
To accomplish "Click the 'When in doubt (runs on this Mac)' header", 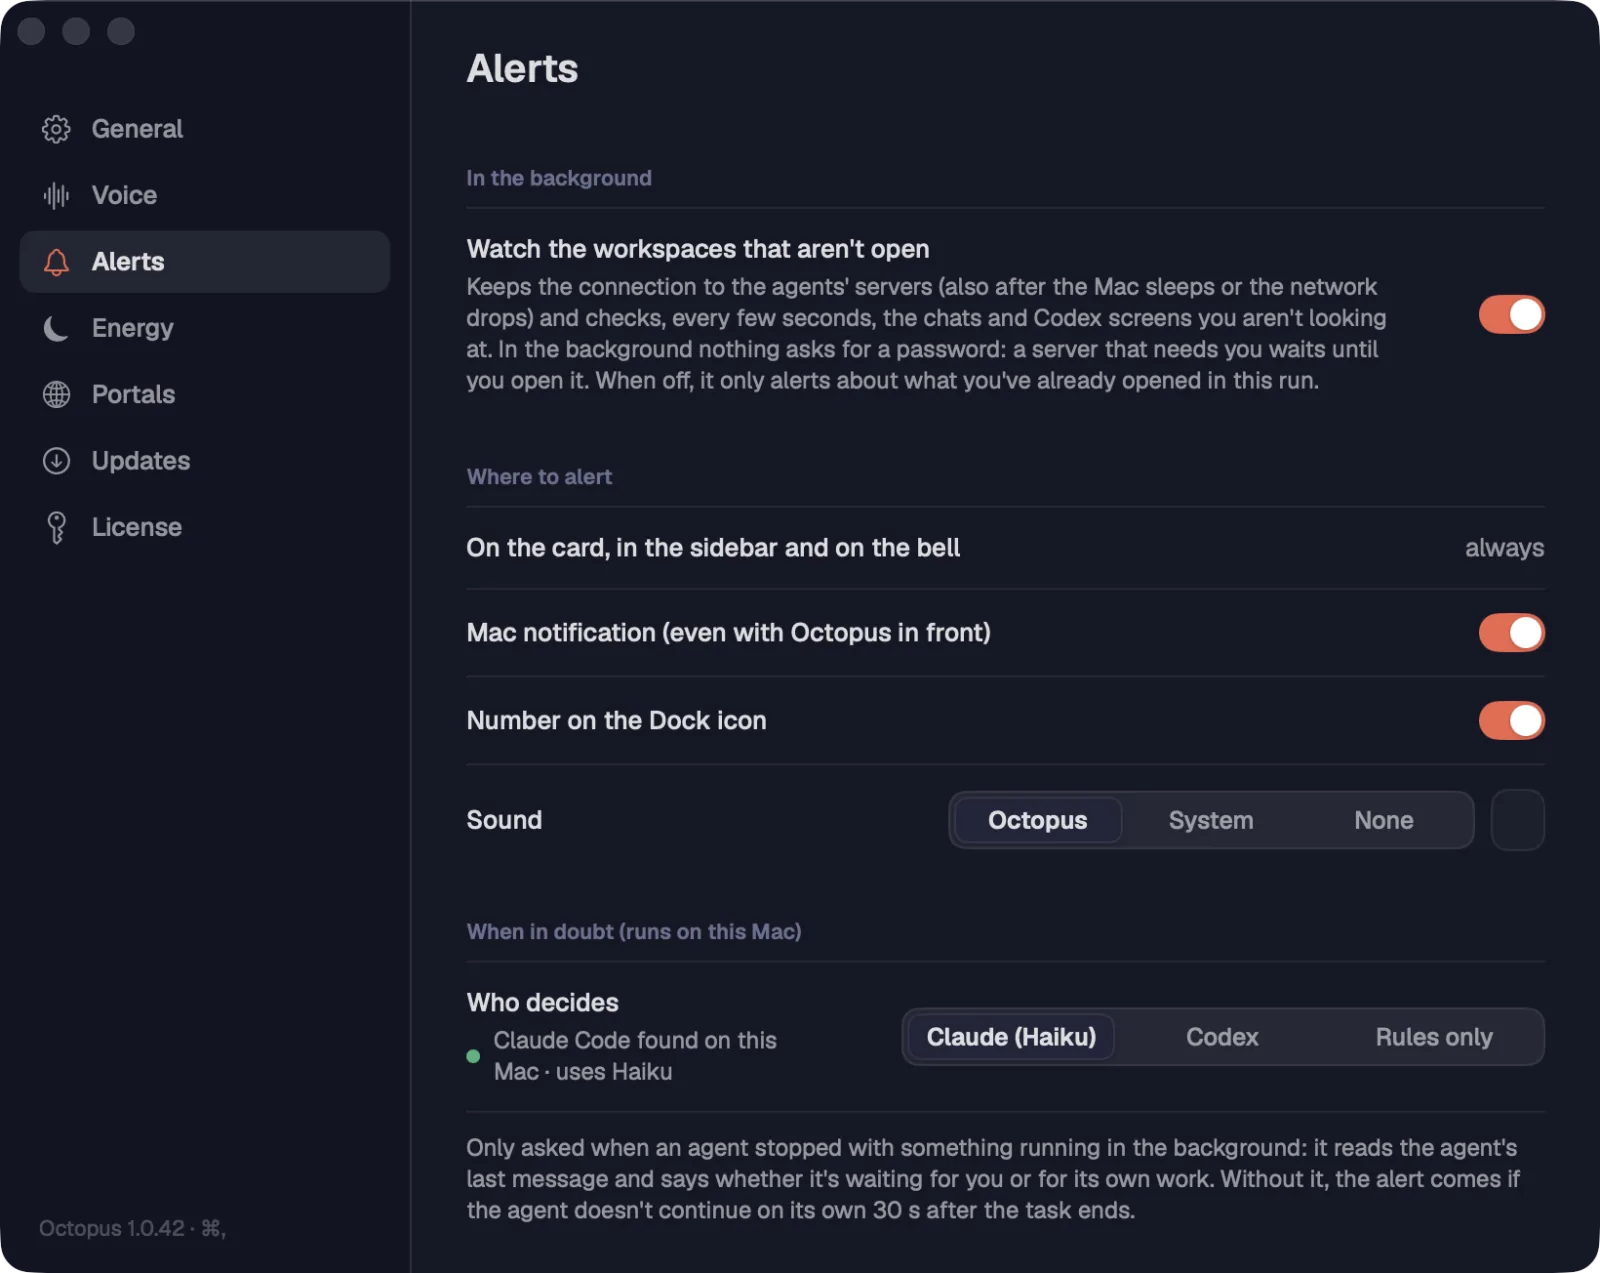I will pyautogui.click(x=634, y=932).
